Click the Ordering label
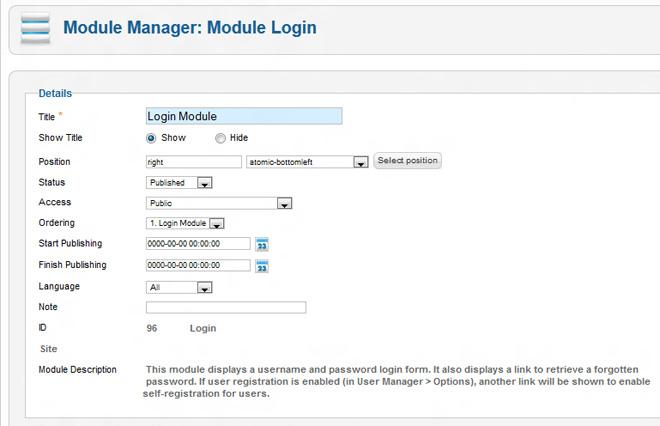The width and height of the screenshot is (660, 426). click(x=56, y=223)
